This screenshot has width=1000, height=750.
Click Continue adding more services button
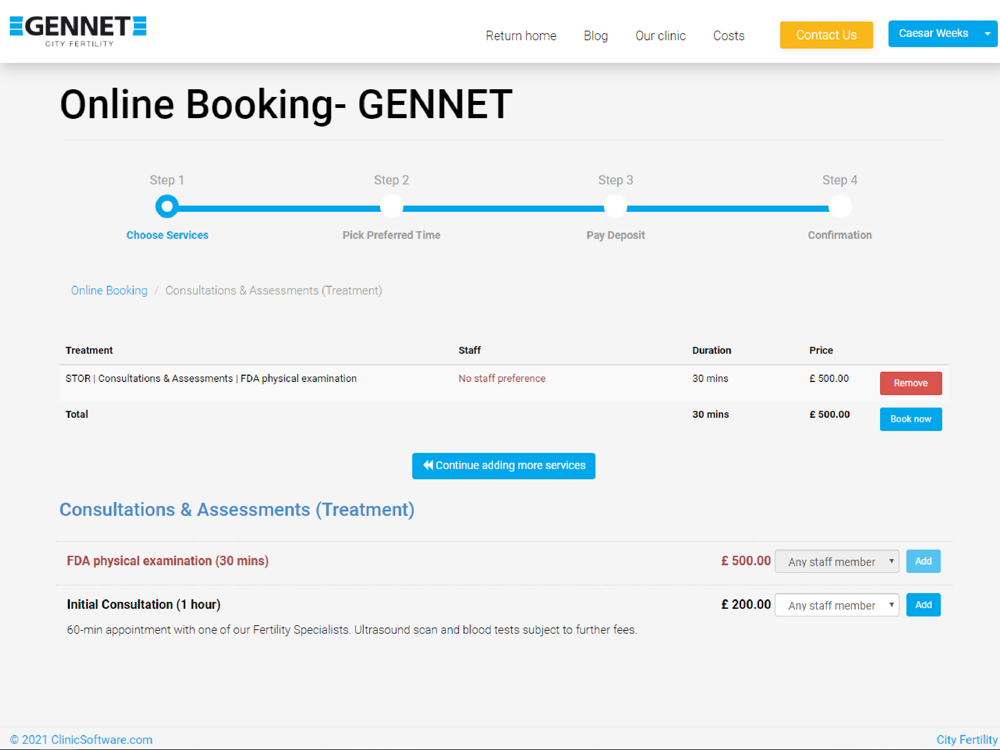coord(504,466)
